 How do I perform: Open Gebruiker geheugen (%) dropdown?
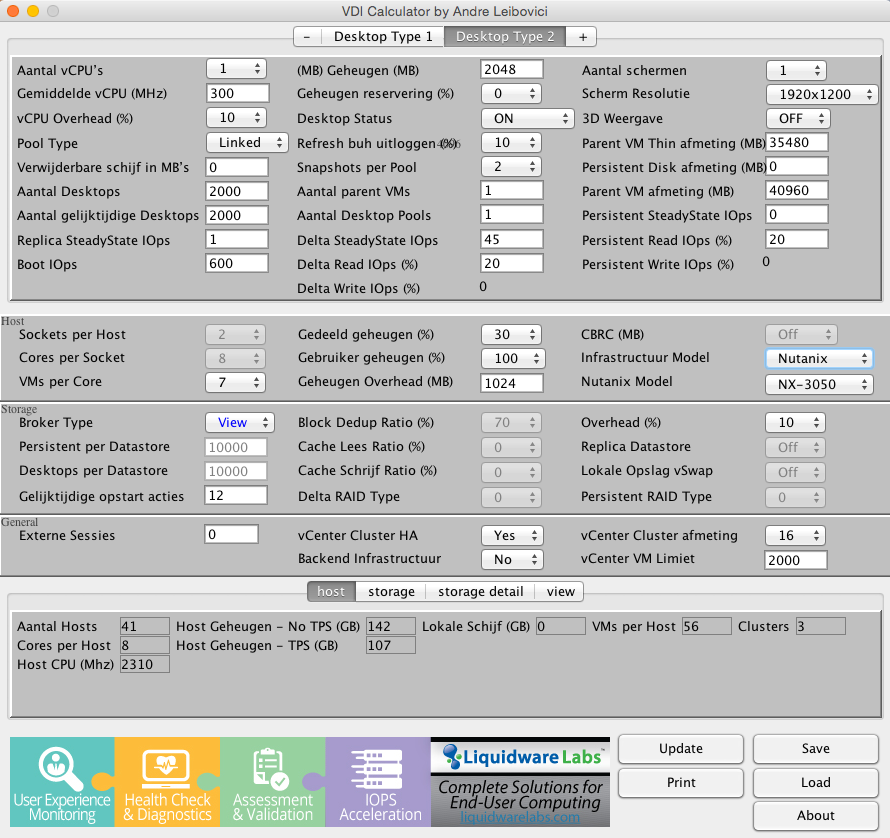pyautogui.click(x=513, y=358)
